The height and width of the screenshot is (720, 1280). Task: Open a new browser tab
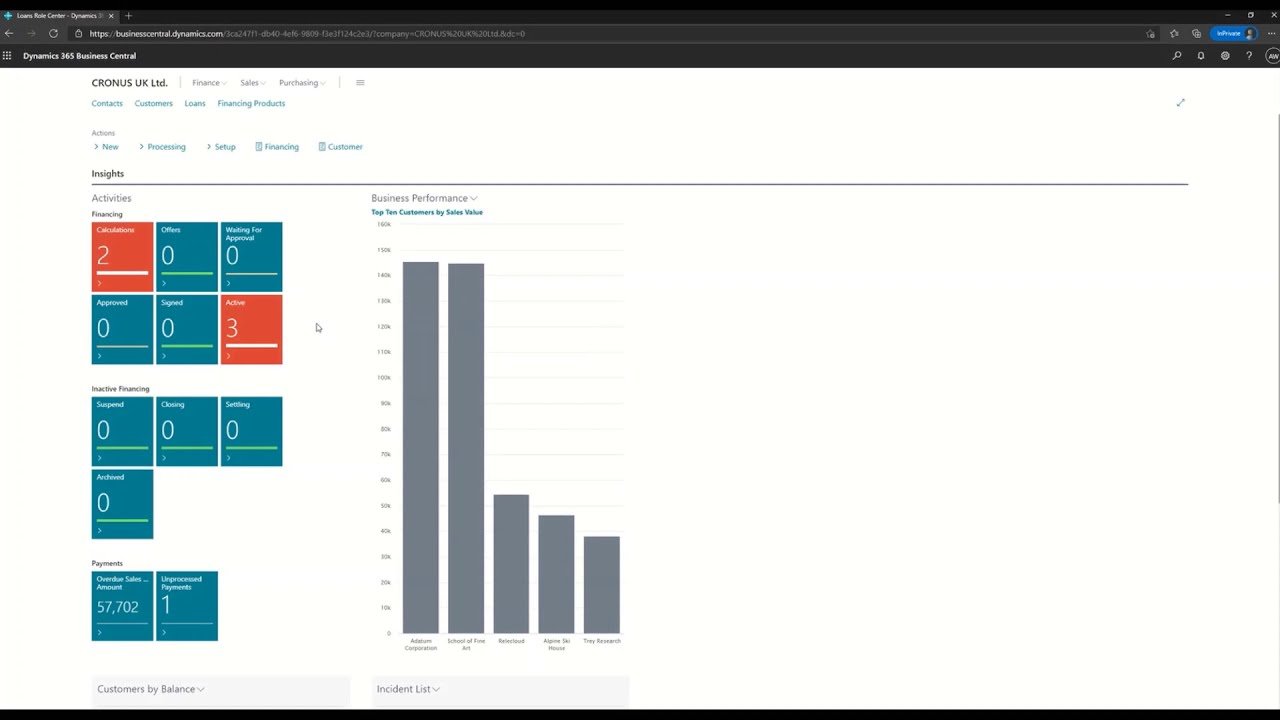coord(128,15)
